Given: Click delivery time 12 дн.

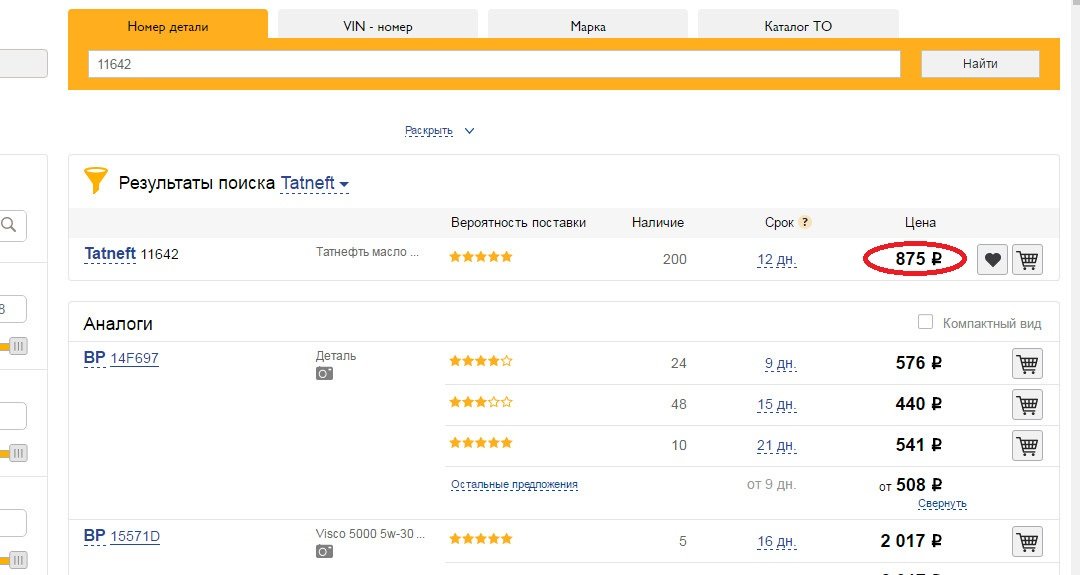Looking at the screenshot, I should coord(777,260).
